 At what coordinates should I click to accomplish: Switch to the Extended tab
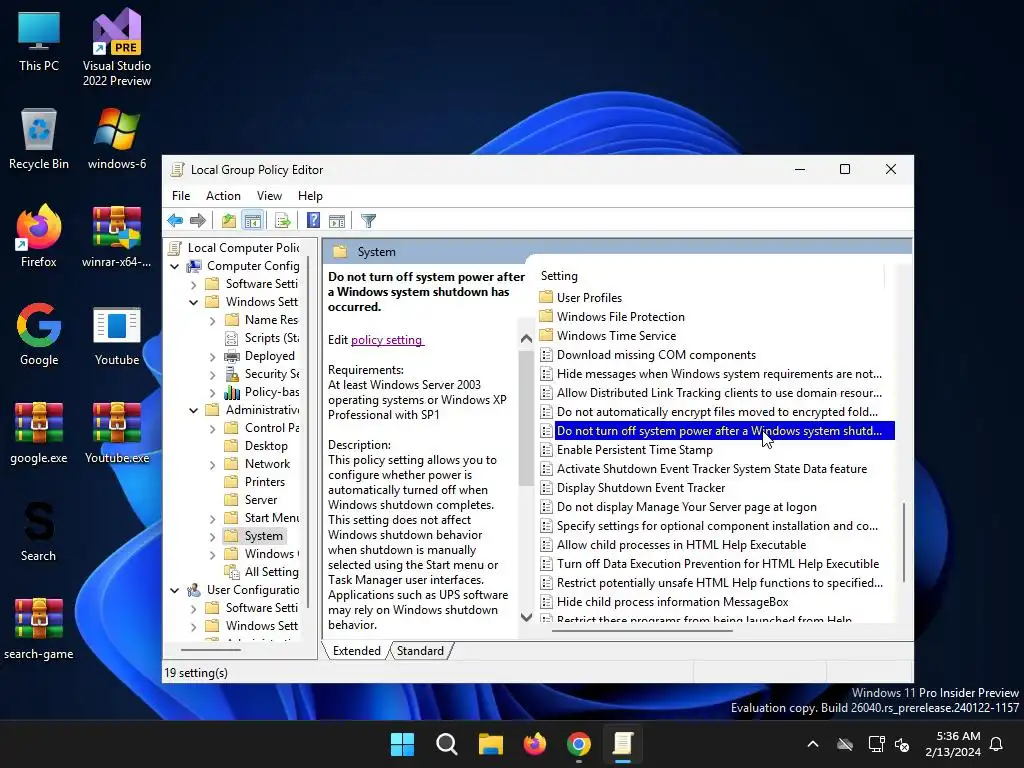click(x=357, y=651)
